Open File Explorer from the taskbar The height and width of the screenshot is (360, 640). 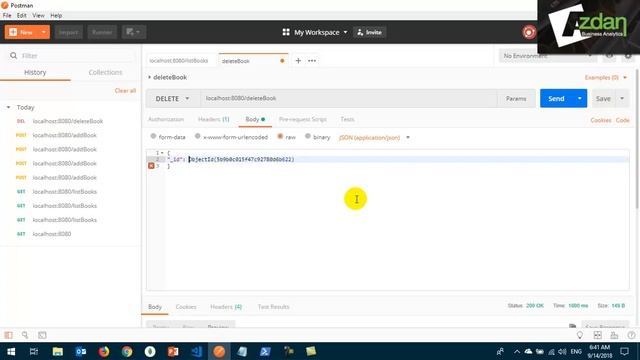[58, 351]
